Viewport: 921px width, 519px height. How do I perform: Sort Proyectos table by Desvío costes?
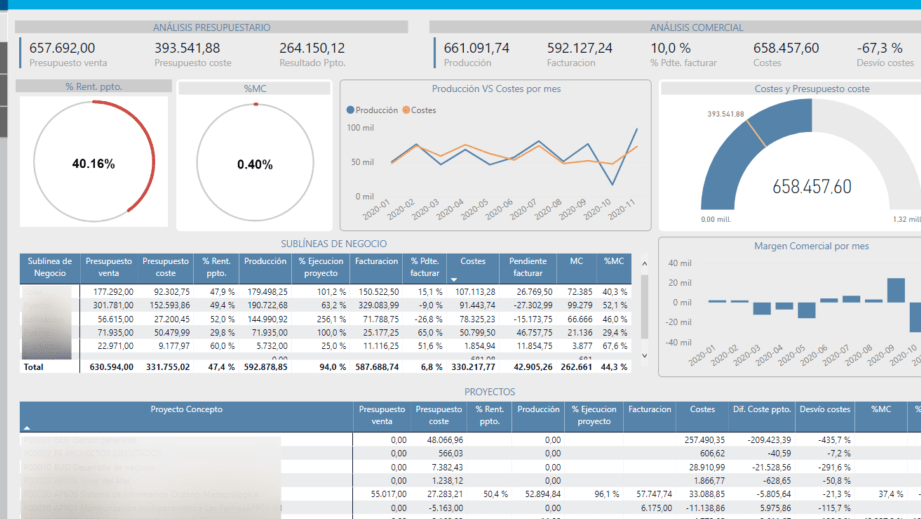click(825, 409)
